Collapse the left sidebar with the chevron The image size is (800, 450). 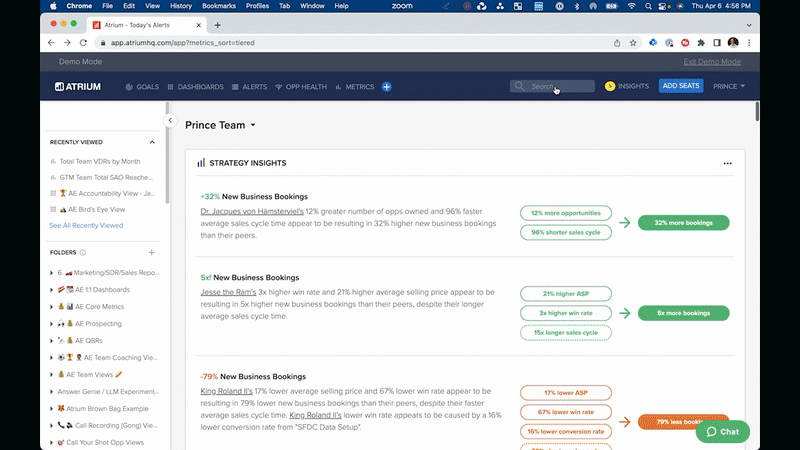point(170,120)
